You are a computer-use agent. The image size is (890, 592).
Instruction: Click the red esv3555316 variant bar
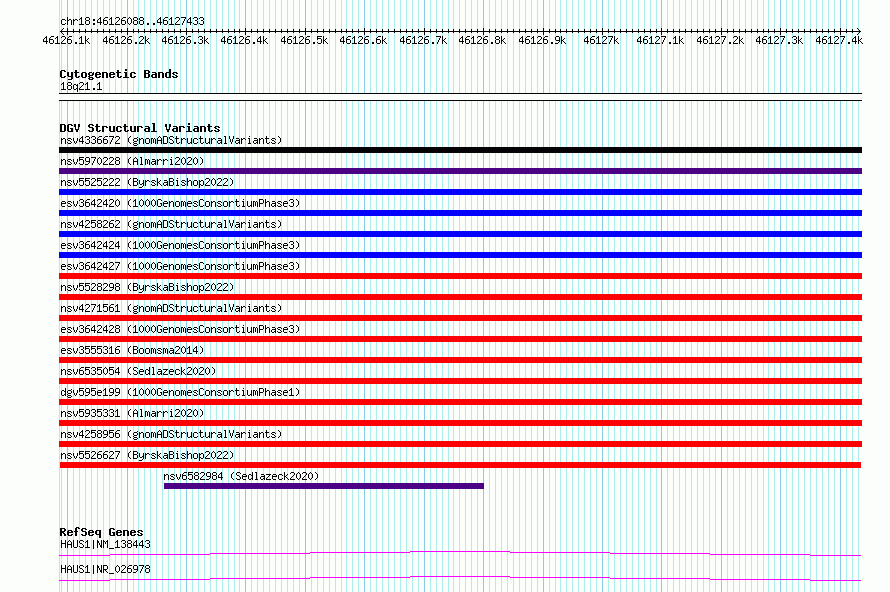[x=460, y=360]
